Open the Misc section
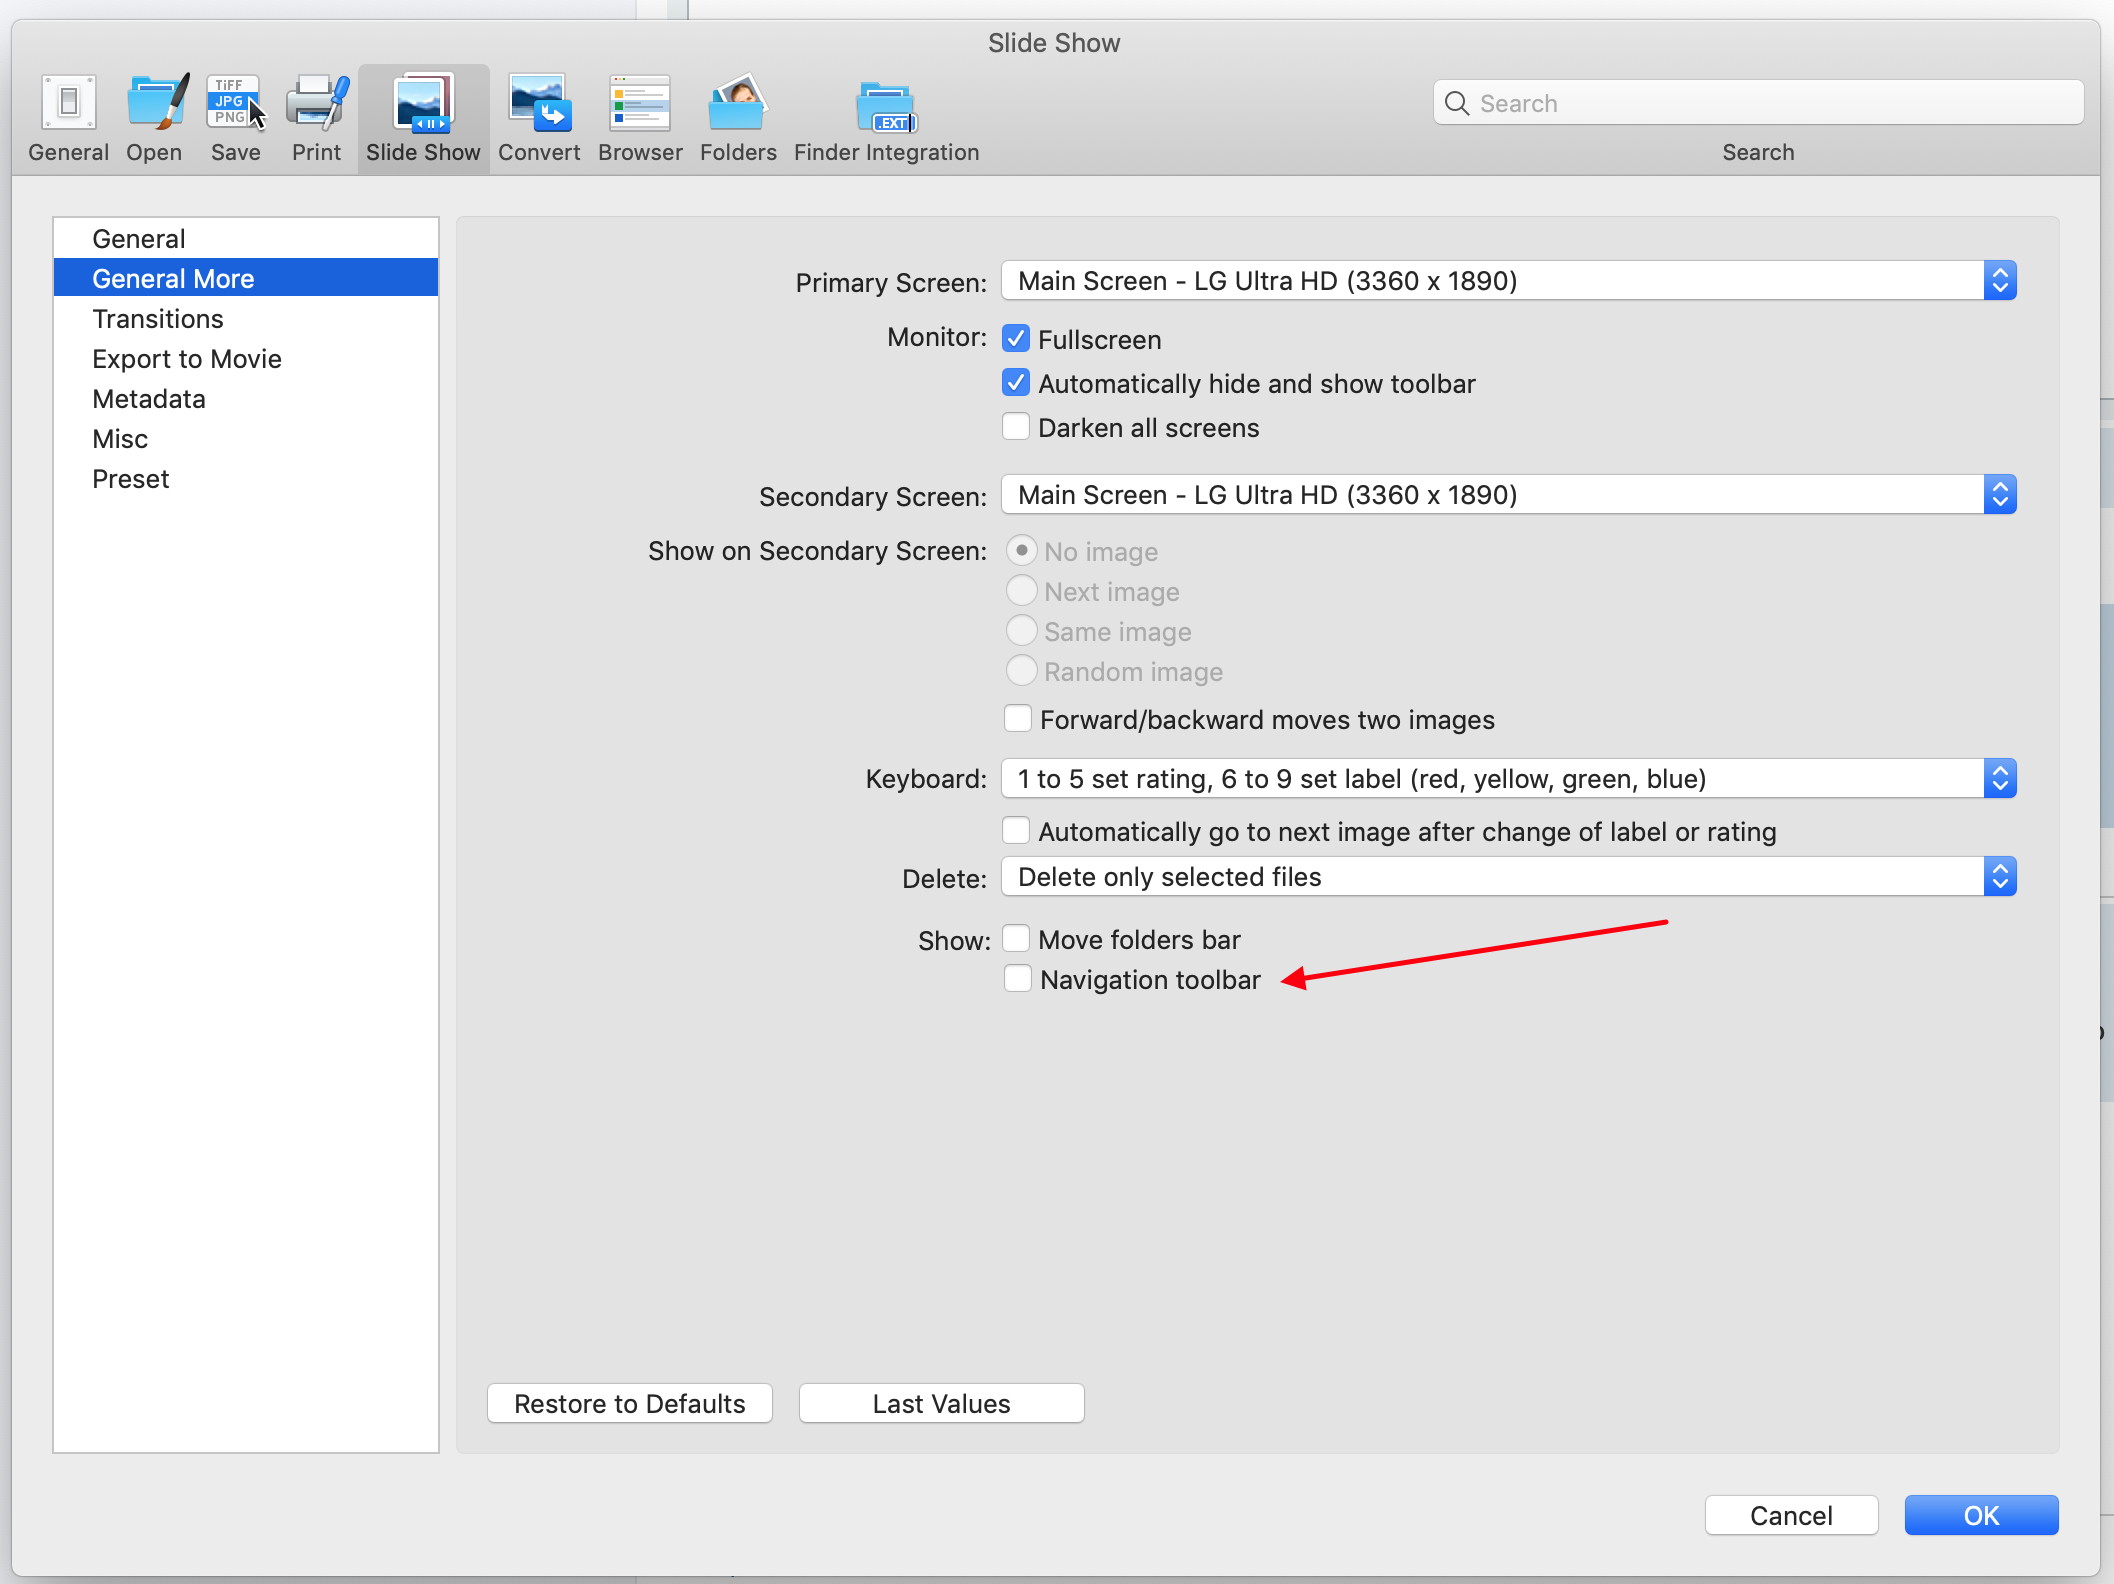Viewport: 2114px width, 1584px height. click(x=246, y=439)
